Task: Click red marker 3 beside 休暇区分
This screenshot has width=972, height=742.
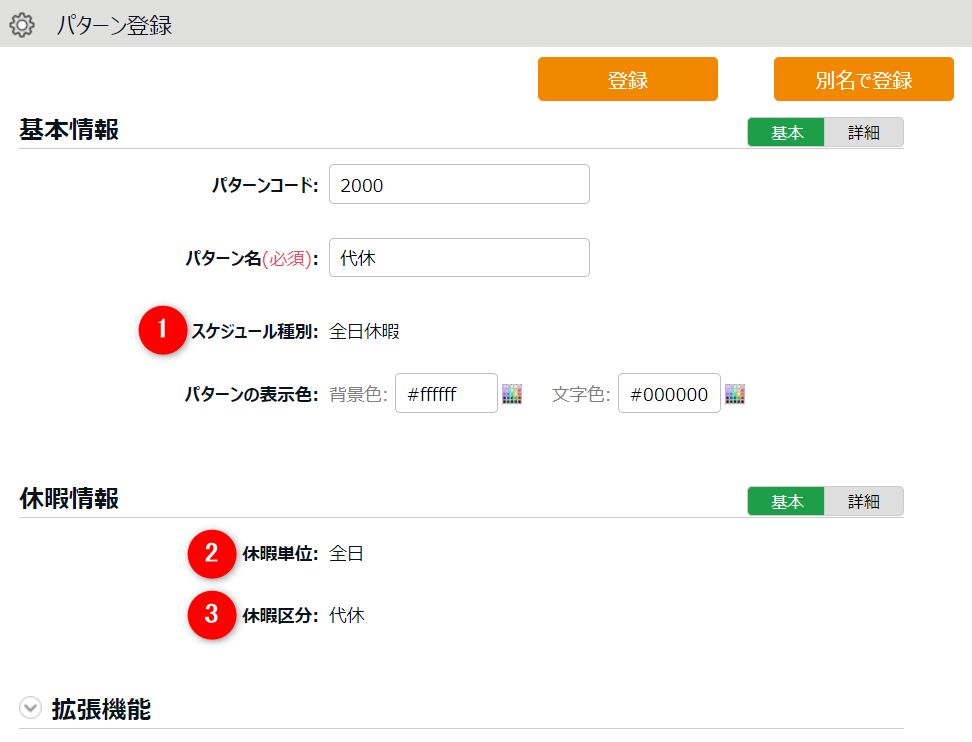Action: pos(211,614)
